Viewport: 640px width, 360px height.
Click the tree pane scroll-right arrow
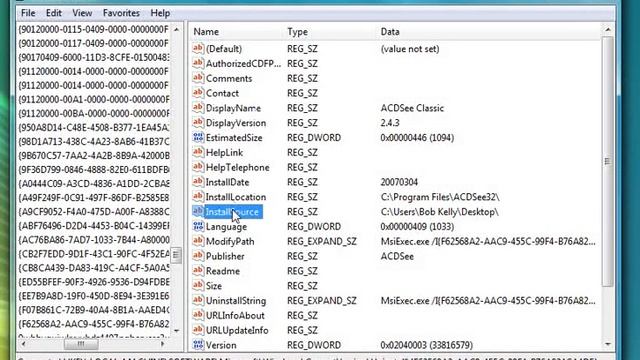162,344
